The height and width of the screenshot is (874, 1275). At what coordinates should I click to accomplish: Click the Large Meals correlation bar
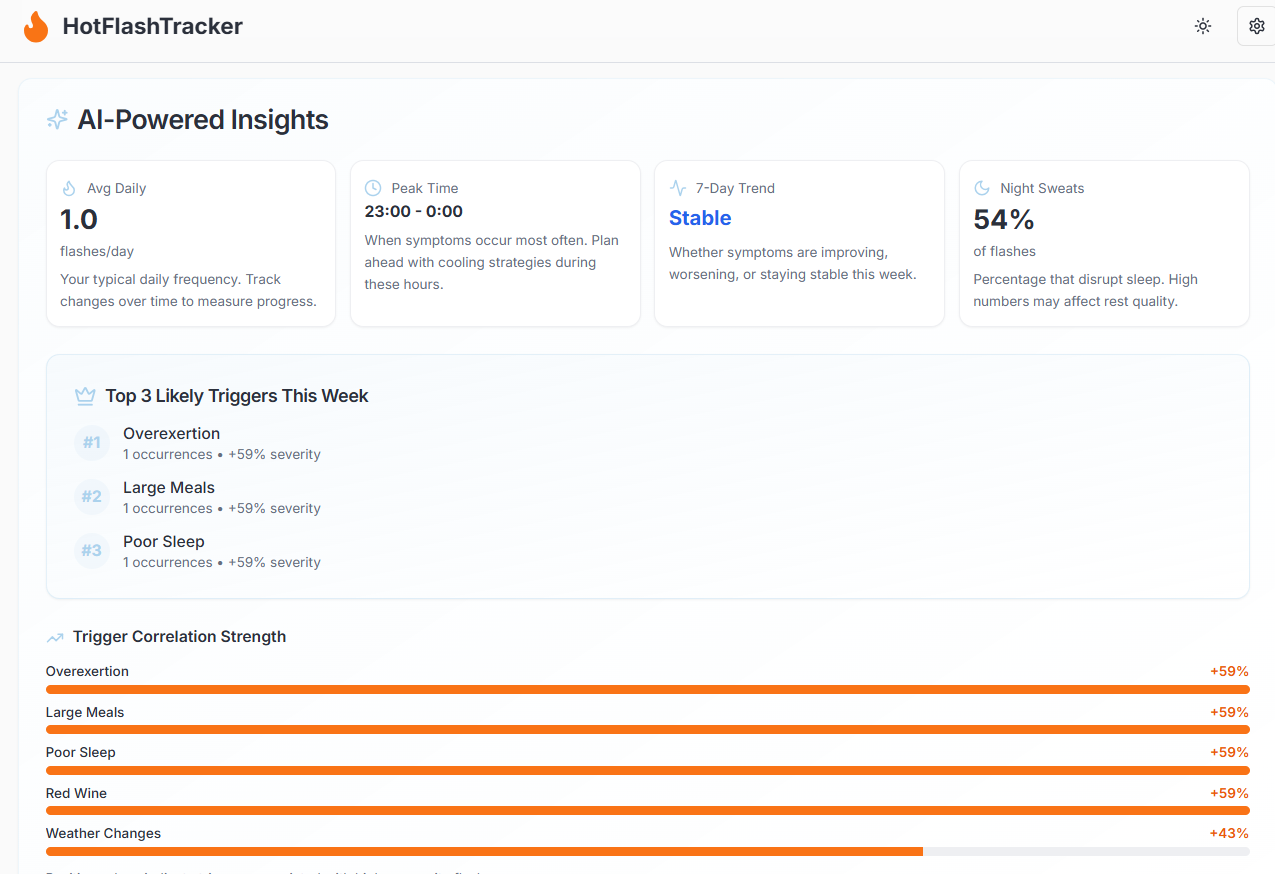(x=647, y=729)
